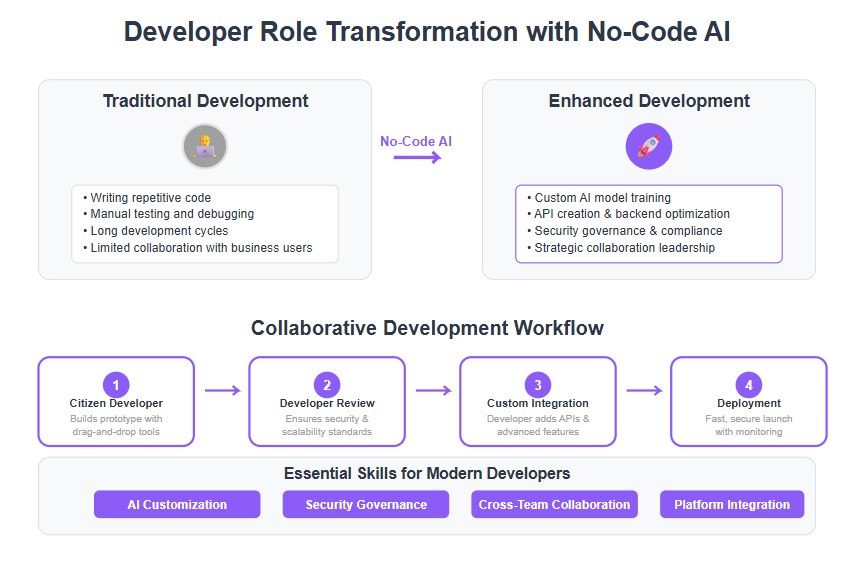The image size is (865, 564).
Task: Click the No-Code AI label
Action: [x=416, y=141]
